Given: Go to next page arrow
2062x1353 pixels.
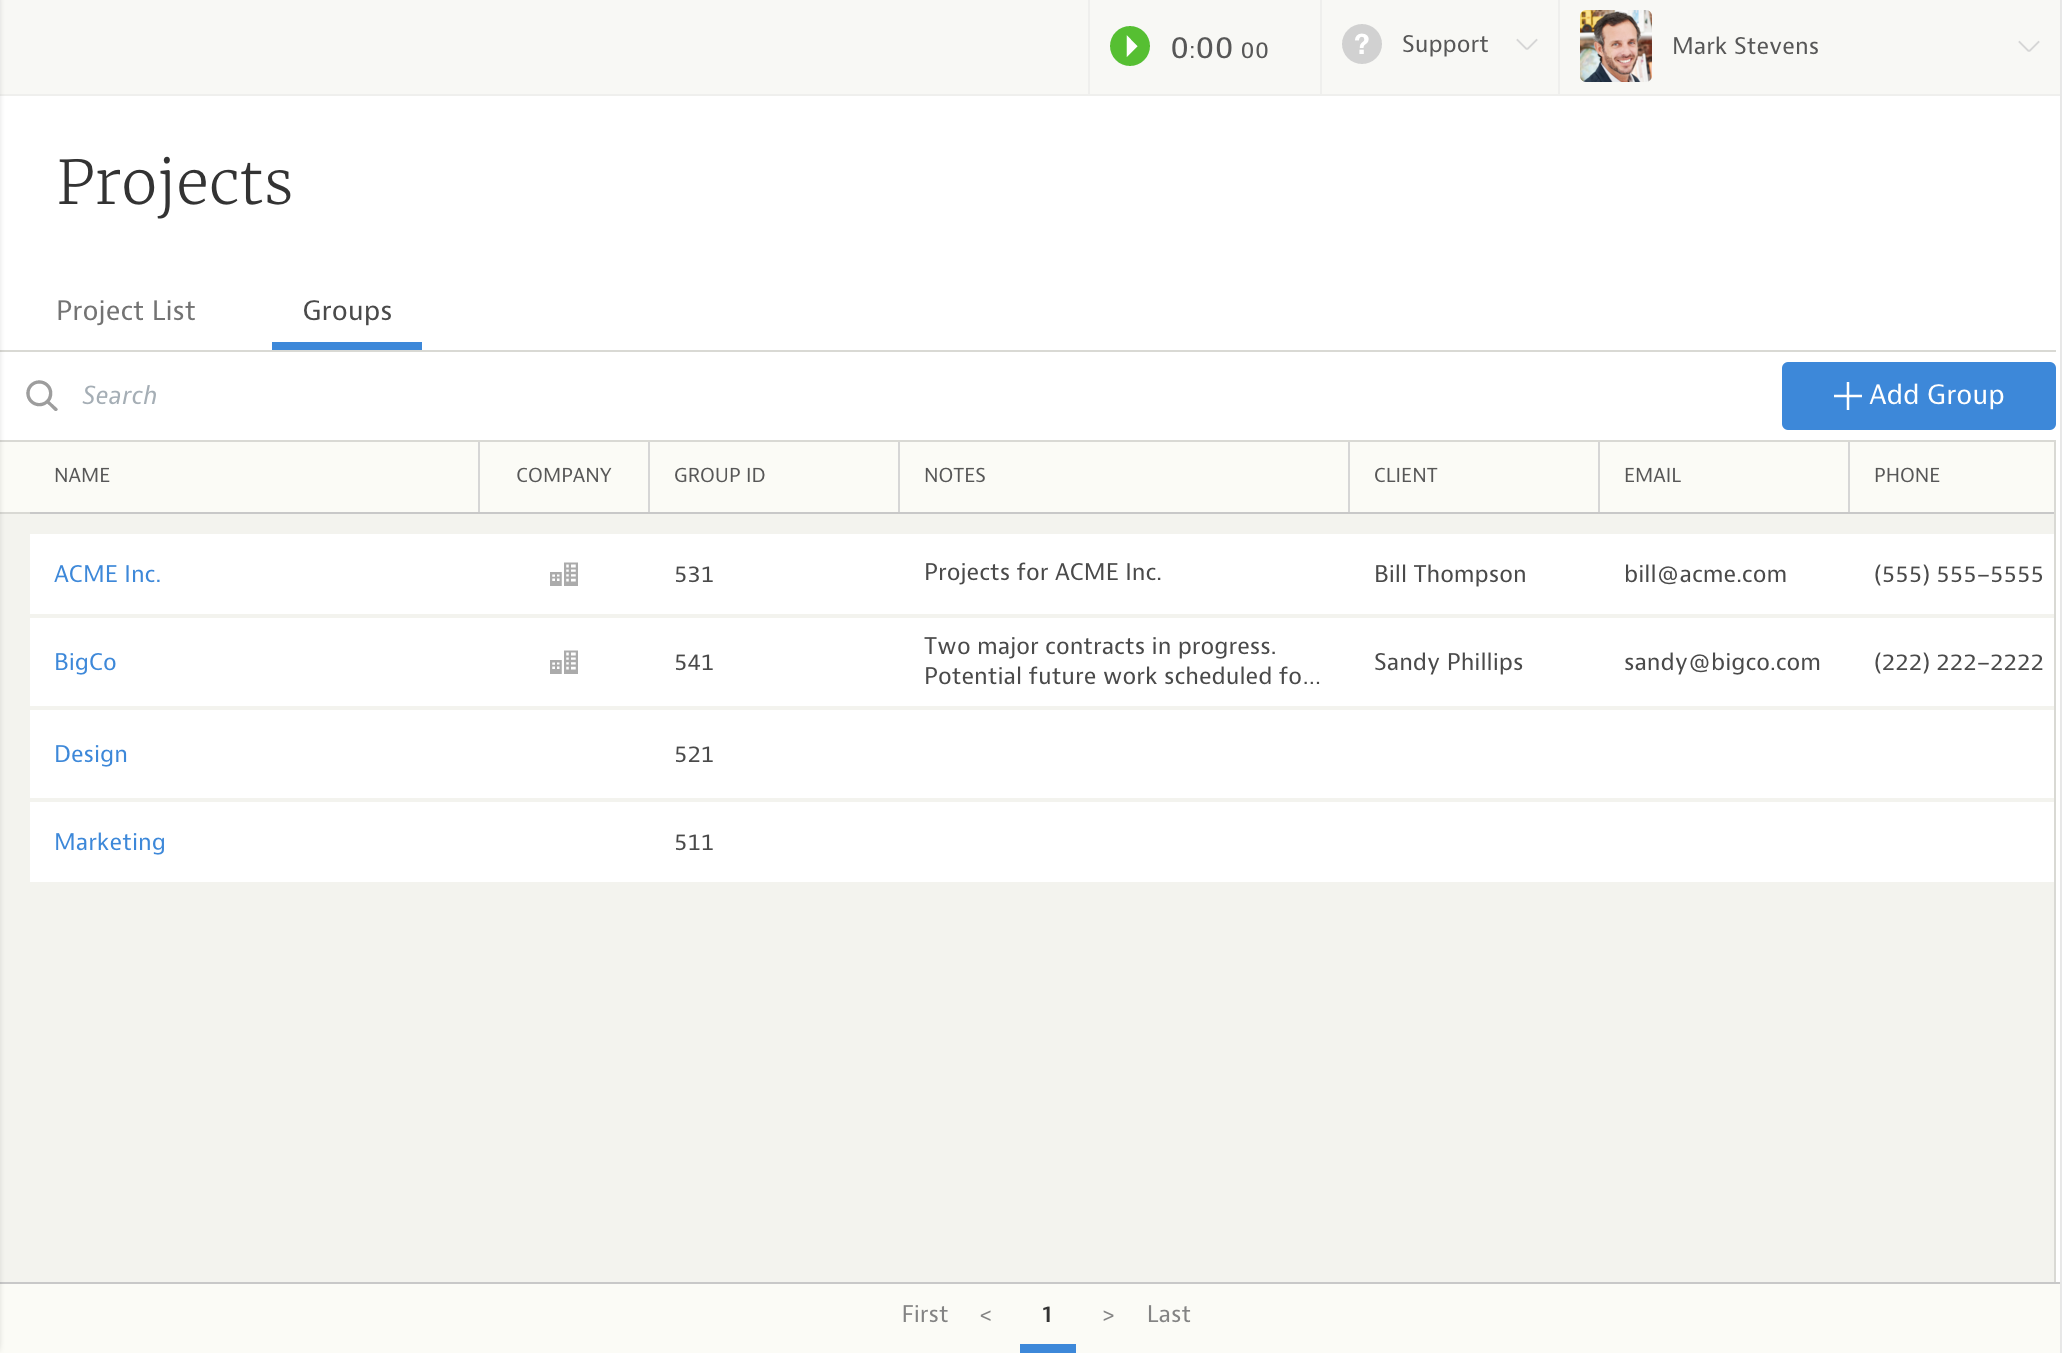Looking at the screenshot, I should point(1108,1315).
